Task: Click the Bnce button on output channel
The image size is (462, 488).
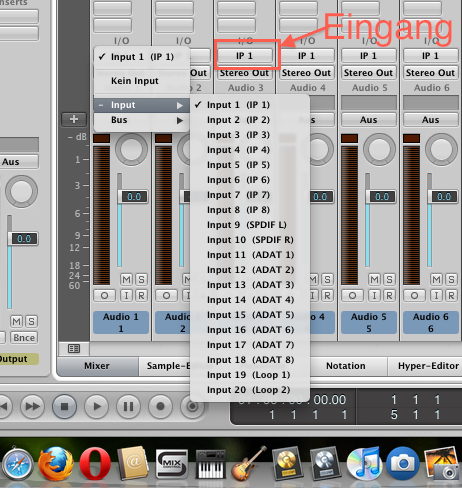Action: point(24,338)
